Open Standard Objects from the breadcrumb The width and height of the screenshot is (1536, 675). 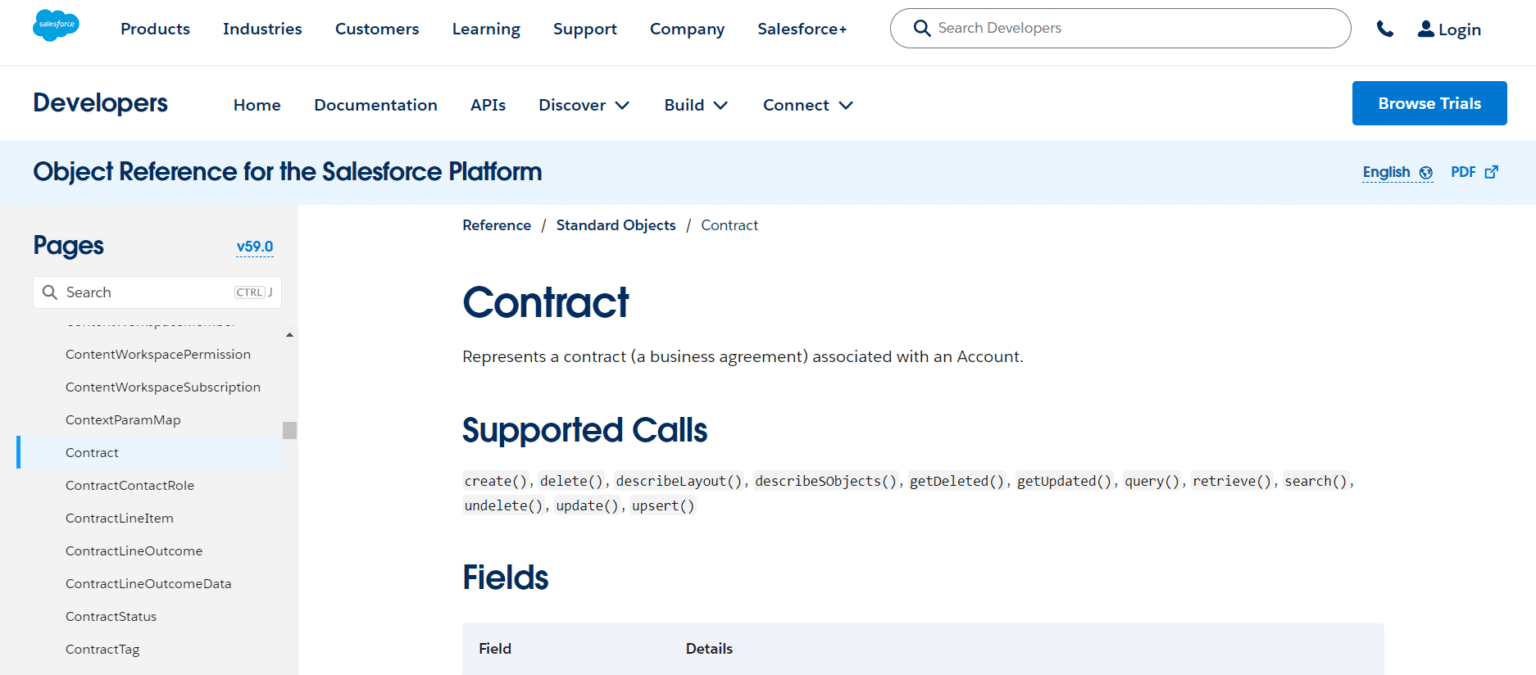616,224
